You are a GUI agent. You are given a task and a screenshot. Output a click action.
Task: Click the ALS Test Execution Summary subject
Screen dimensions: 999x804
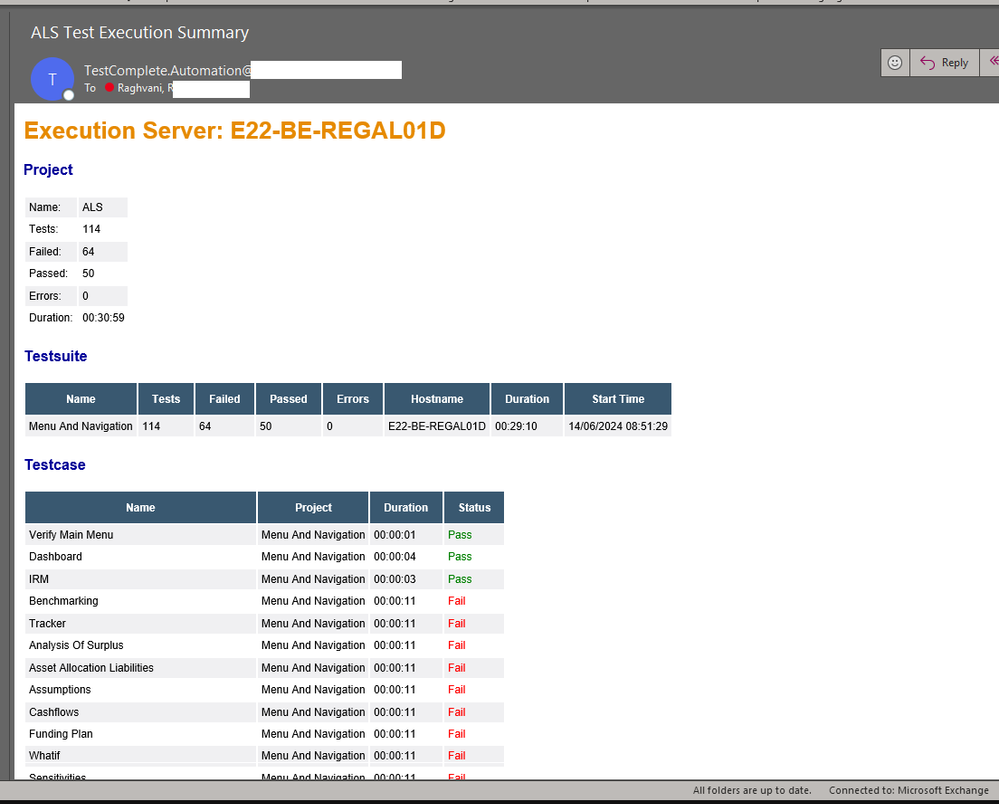(x=140, y=33)
